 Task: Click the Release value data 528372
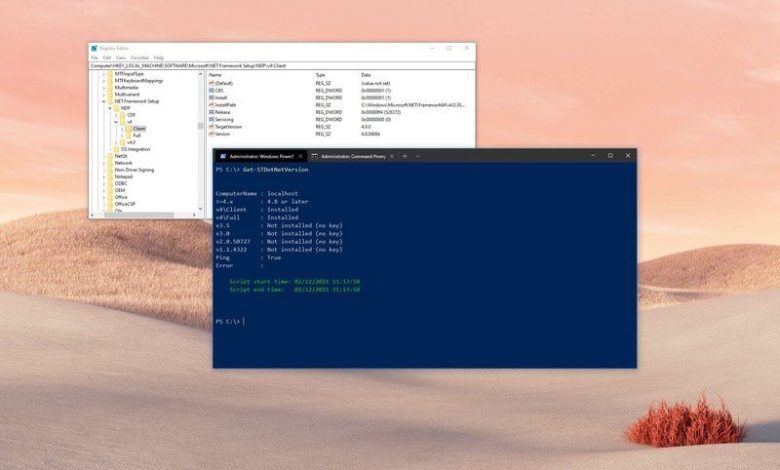[381, 112]
